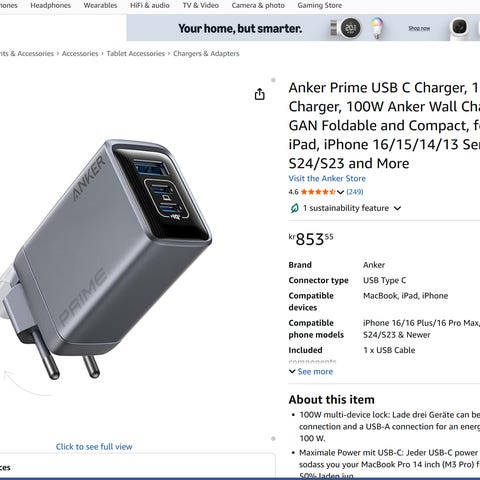480x480 pixels.
Task: Click to see full view link
Action: (x=94, y=447)
